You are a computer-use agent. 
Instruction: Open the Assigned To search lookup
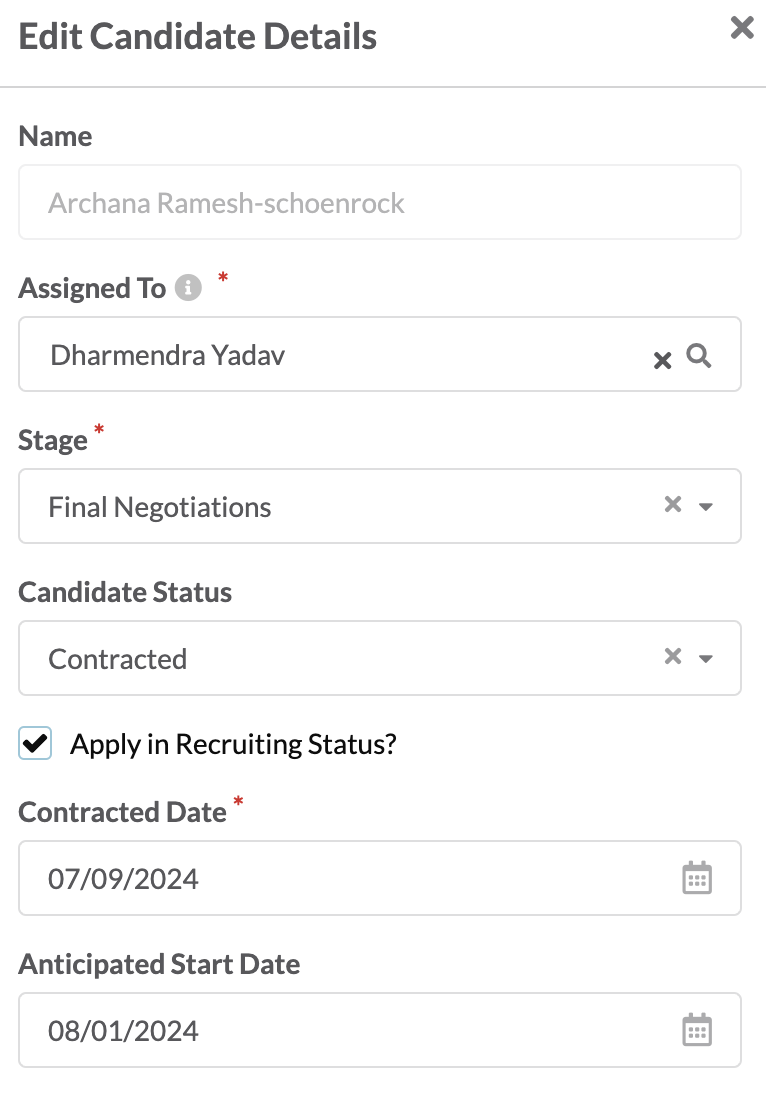point(699,356)
